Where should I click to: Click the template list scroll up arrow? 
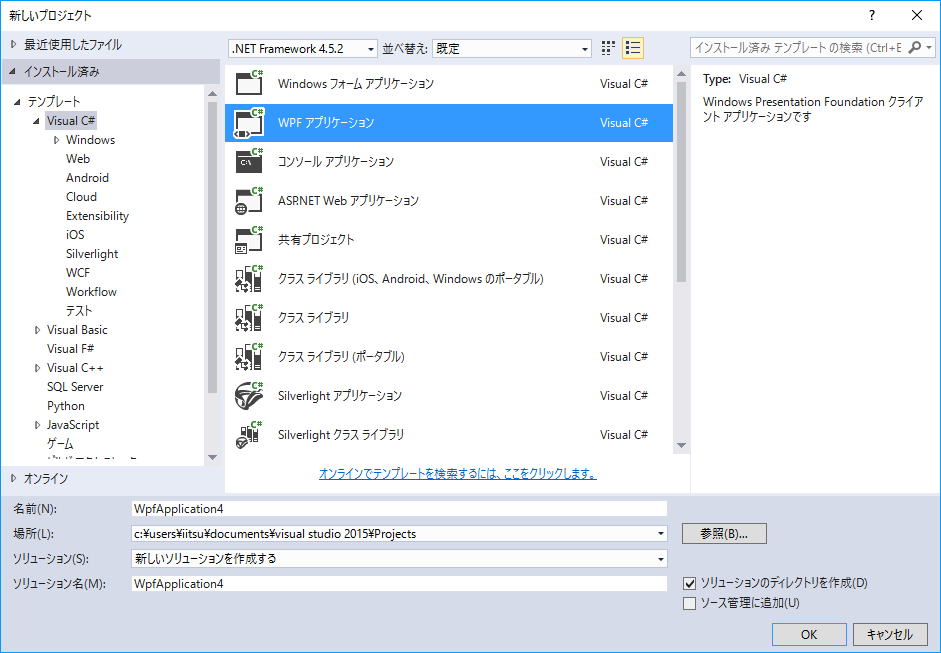point(681,73)
